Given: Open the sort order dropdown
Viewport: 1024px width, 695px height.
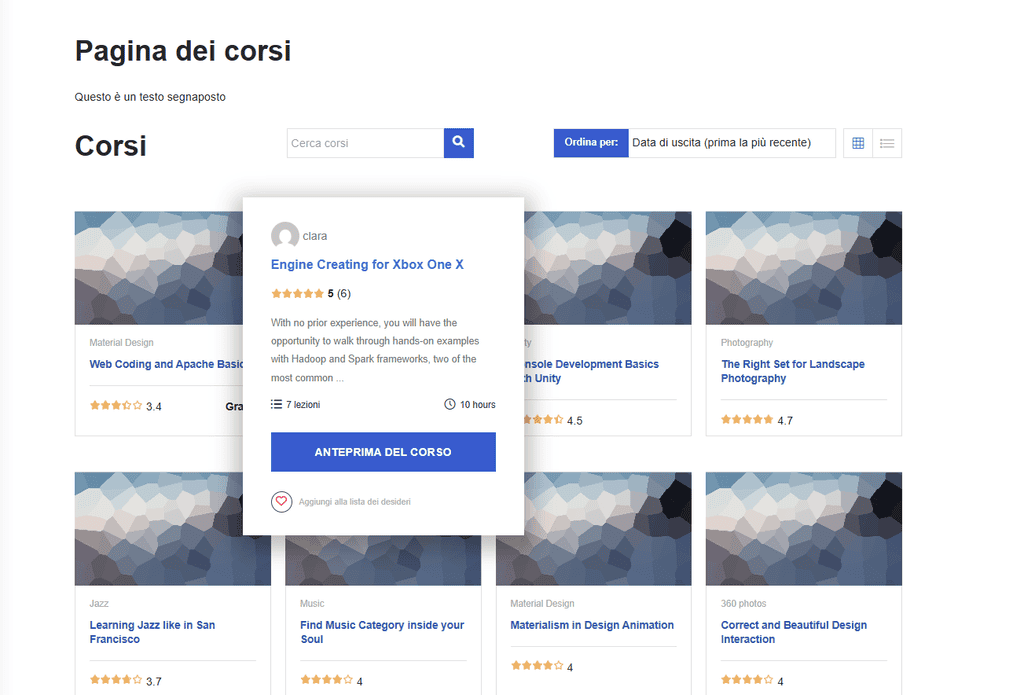Looking at the screenshot, I should click(731, 143).
